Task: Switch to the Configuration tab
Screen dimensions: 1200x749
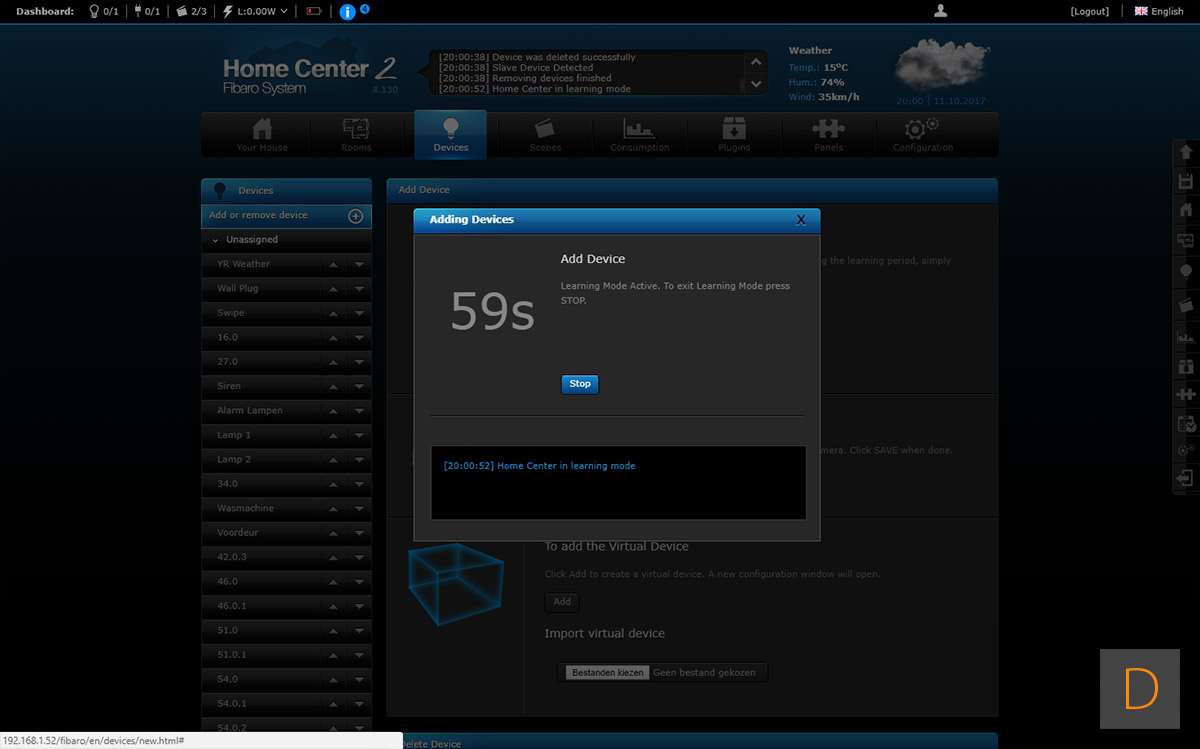Action: pos(922,135)
